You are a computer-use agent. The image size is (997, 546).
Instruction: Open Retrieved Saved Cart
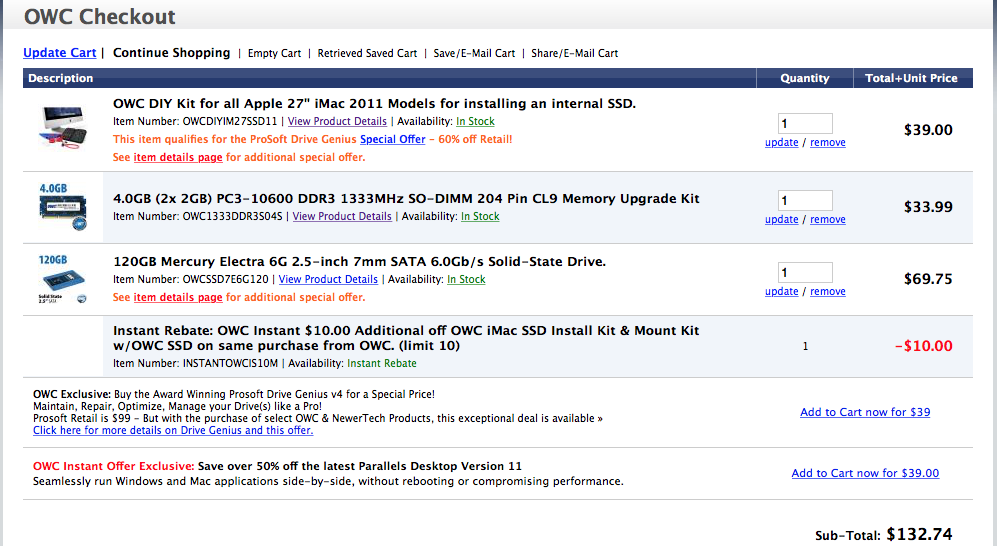click(367, 53)
